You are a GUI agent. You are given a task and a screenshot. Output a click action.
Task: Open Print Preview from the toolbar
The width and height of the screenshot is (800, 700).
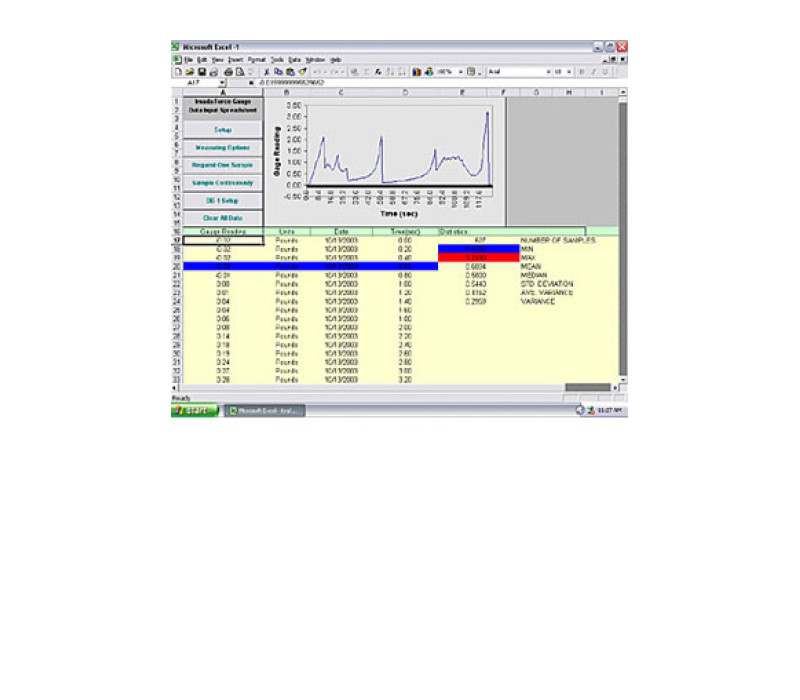(x=240, y=72)
